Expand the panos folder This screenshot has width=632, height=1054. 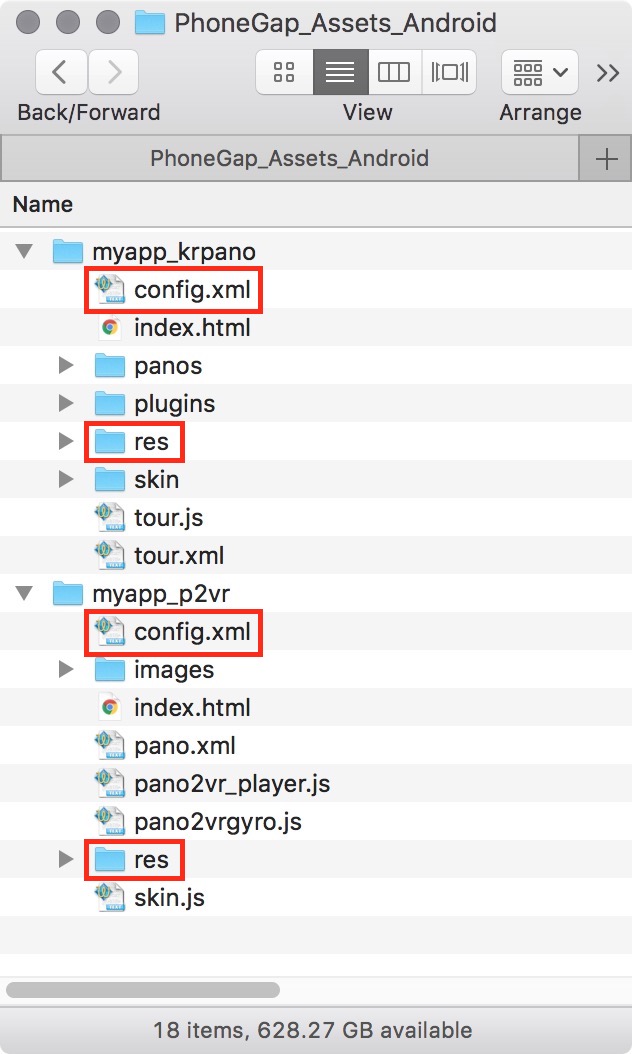66,365
